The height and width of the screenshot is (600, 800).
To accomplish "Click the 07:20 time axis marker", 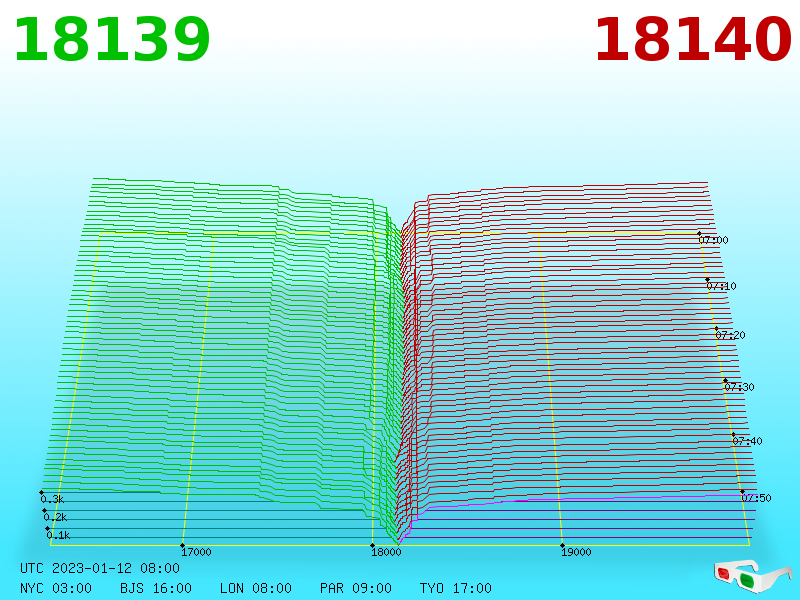I will click(730, 335).
